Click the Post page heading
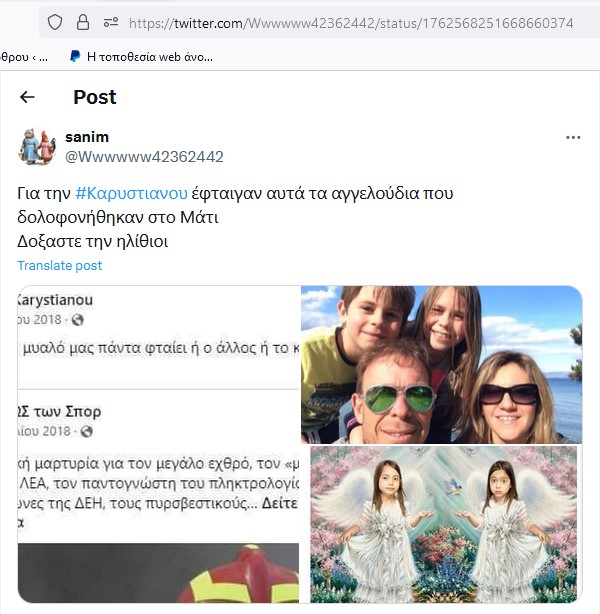 (x=95, y=97)
